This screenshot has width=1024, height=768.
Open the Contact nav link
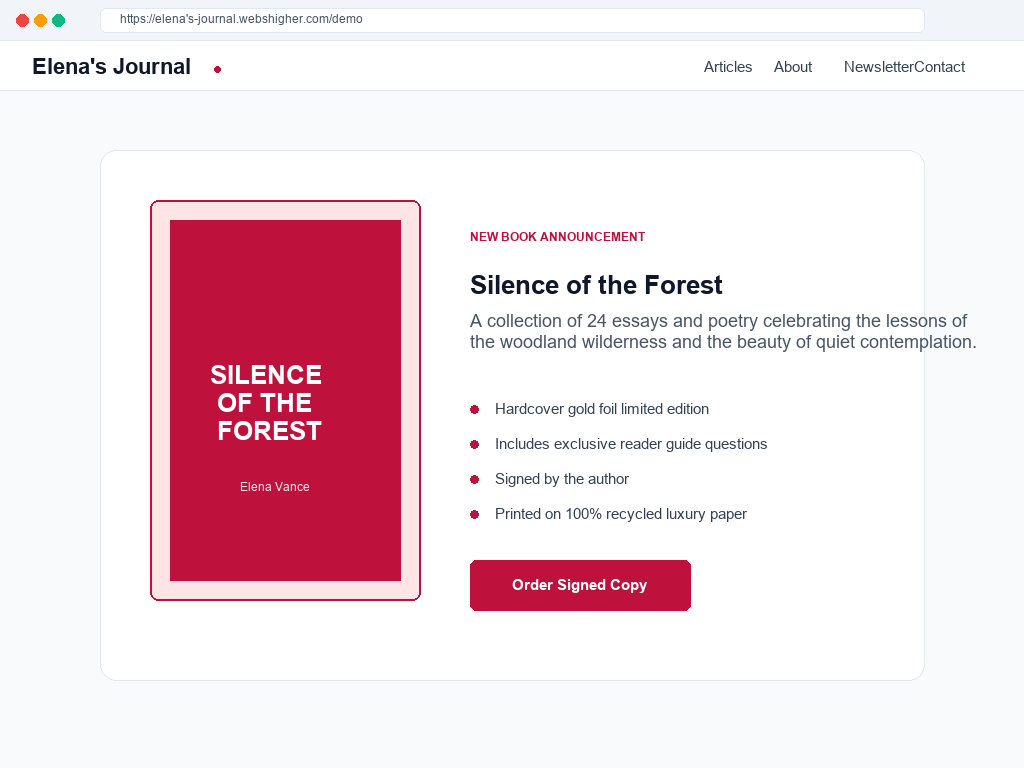(940, 67)
